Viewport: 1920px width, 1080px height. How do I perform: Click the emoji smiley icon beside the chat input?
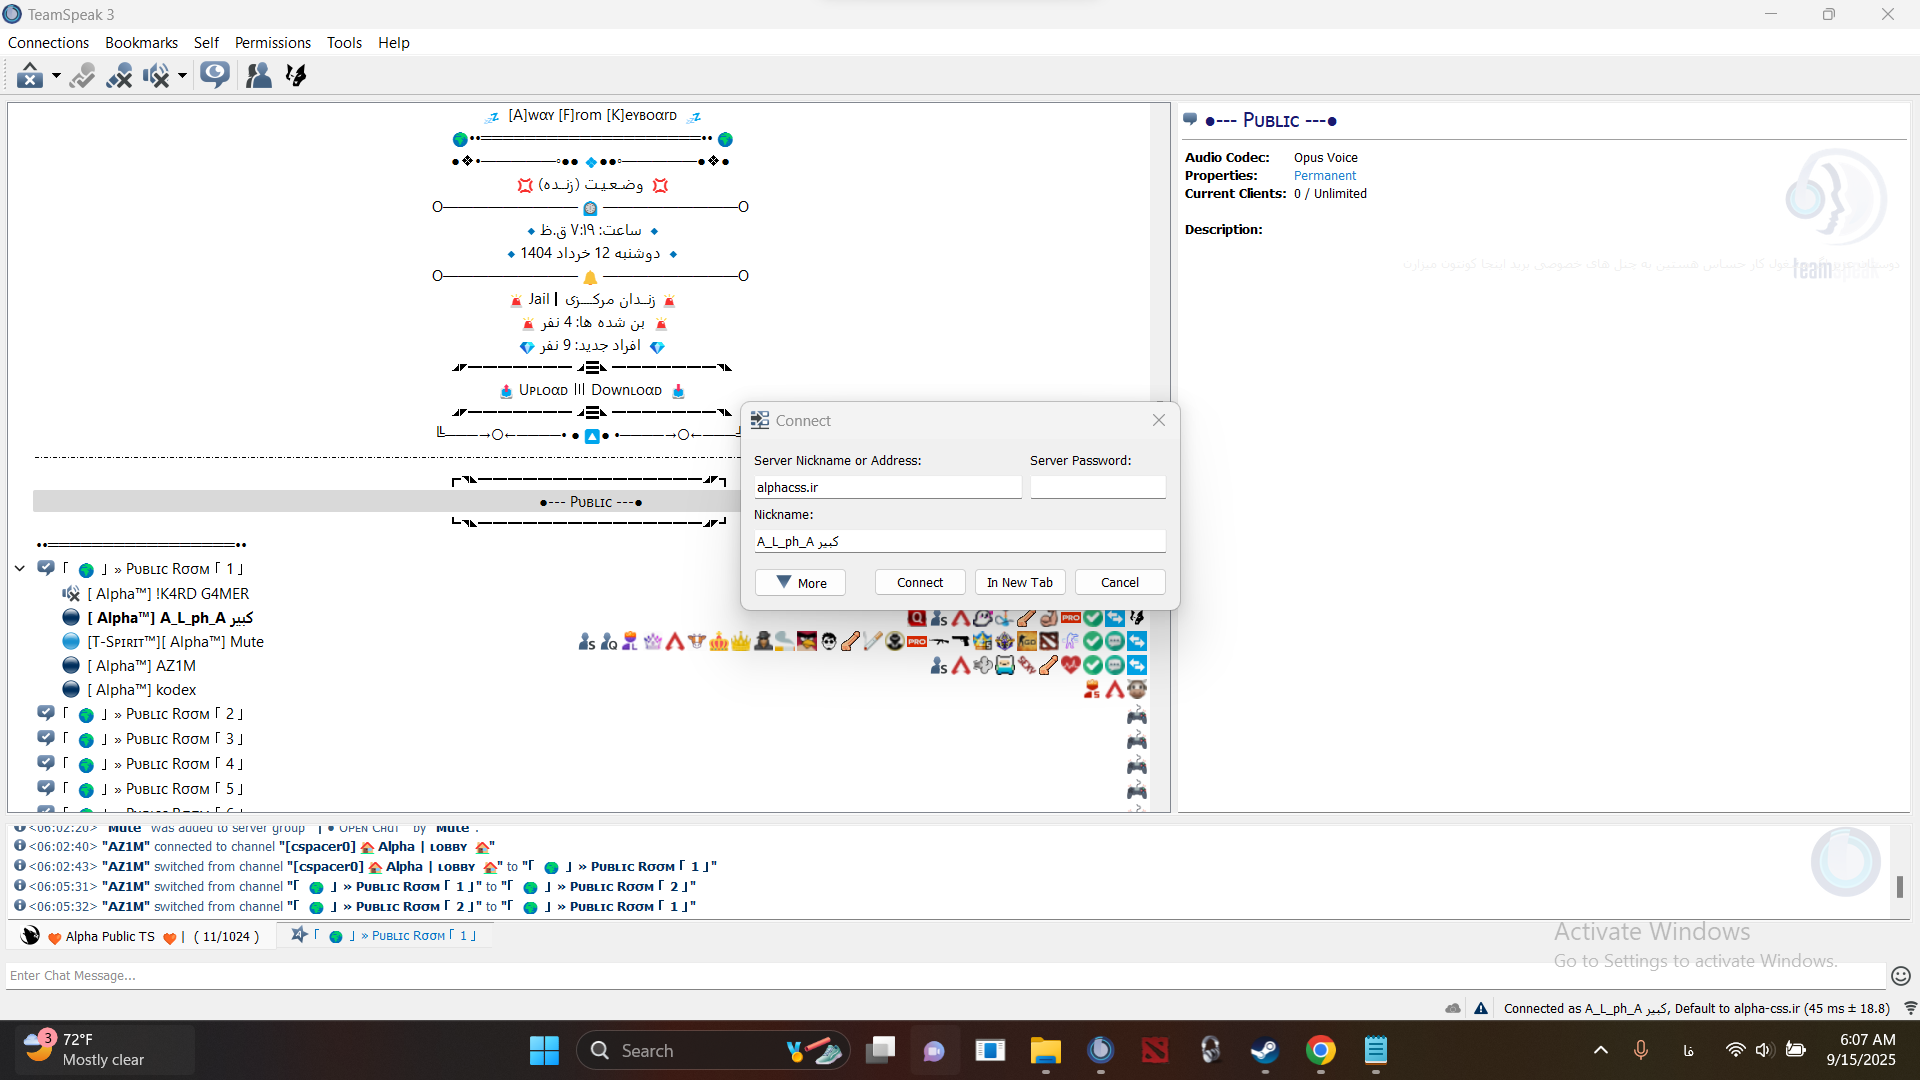(x=1901, y=976)
